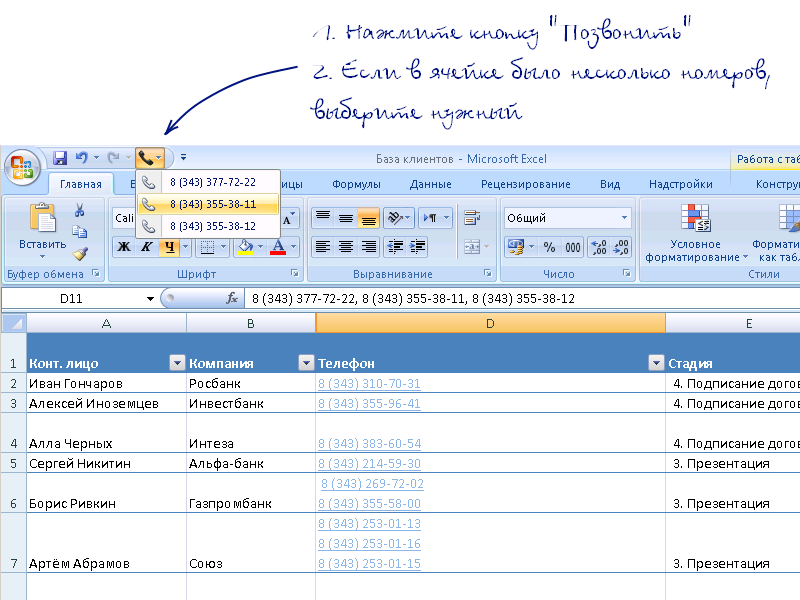The width and height of the screenshot is (800, 600).
Task: Activate the Format Painter brush
Action: (80, 254)
